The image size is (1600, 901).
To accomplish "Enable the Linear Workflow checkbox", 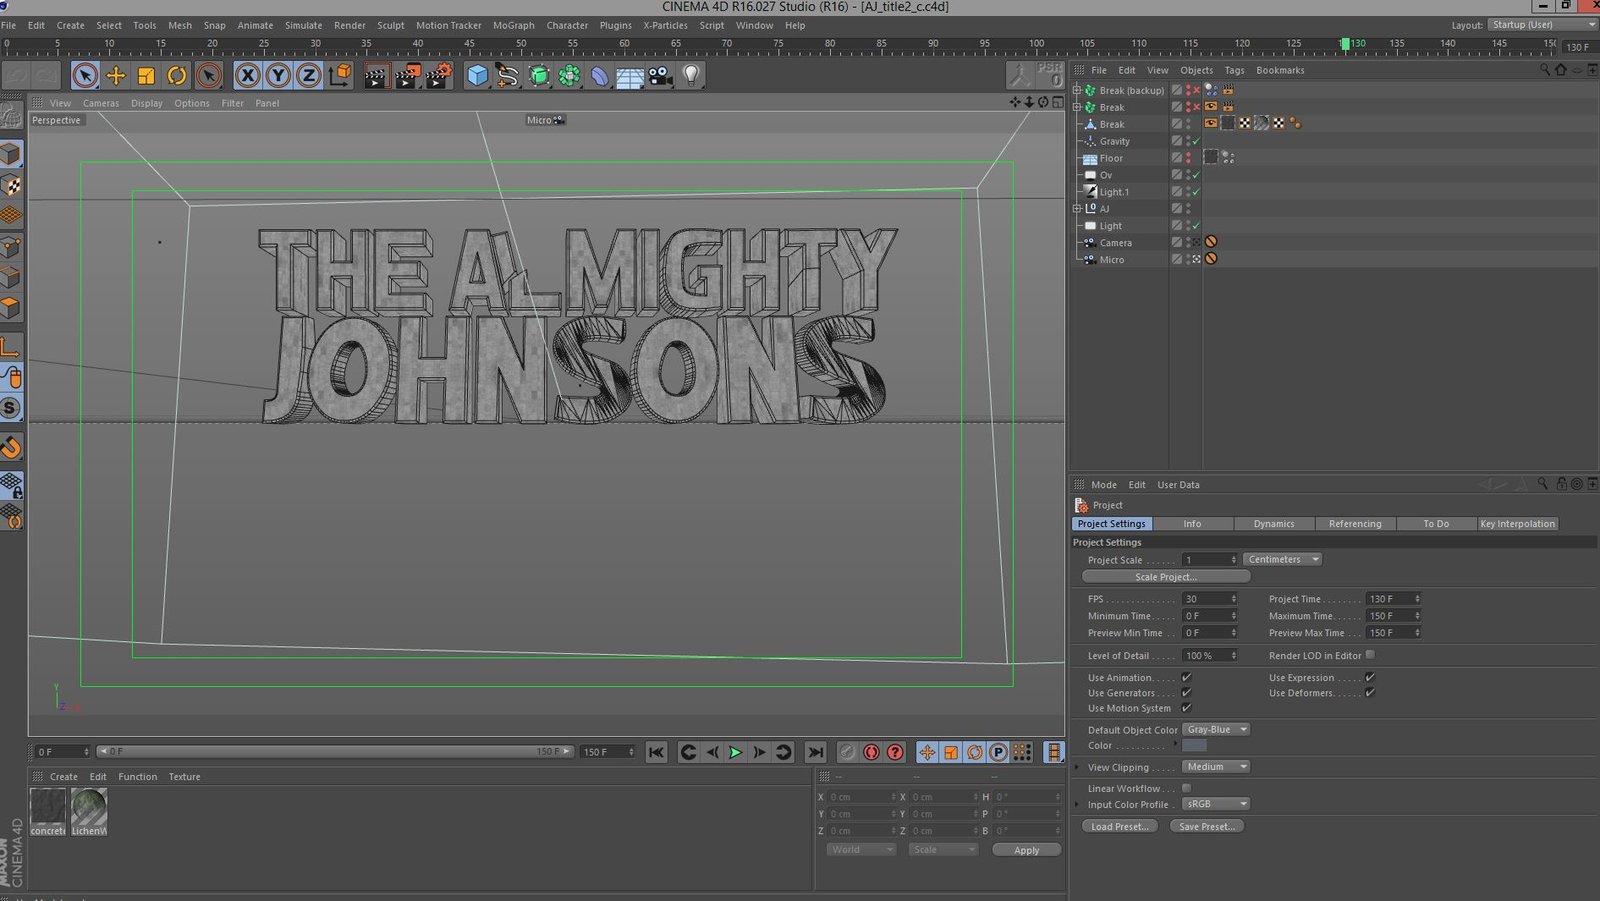I will pos(1187,788).
